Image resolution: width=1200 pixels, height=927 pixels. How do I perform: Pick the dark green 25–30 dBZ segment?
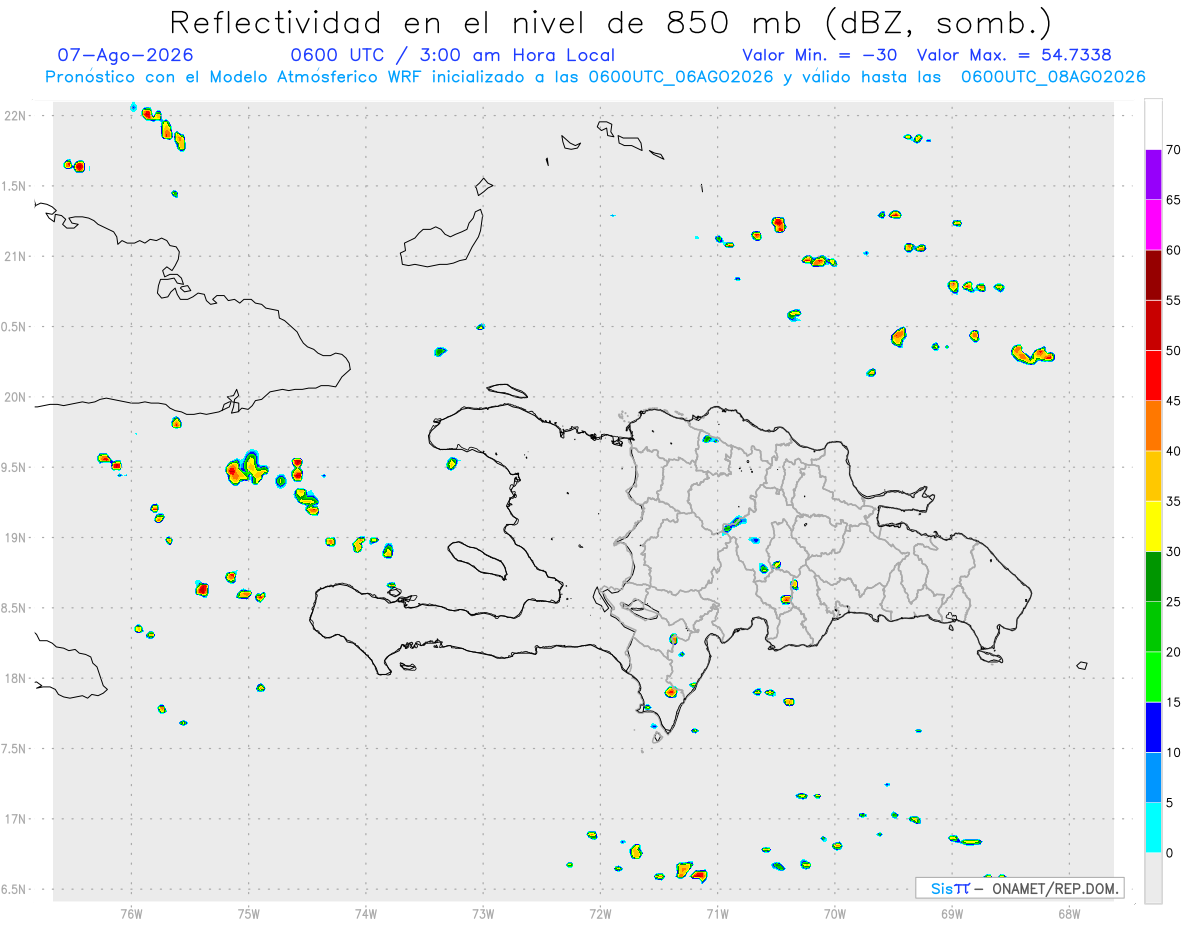tap(1153, 577)
